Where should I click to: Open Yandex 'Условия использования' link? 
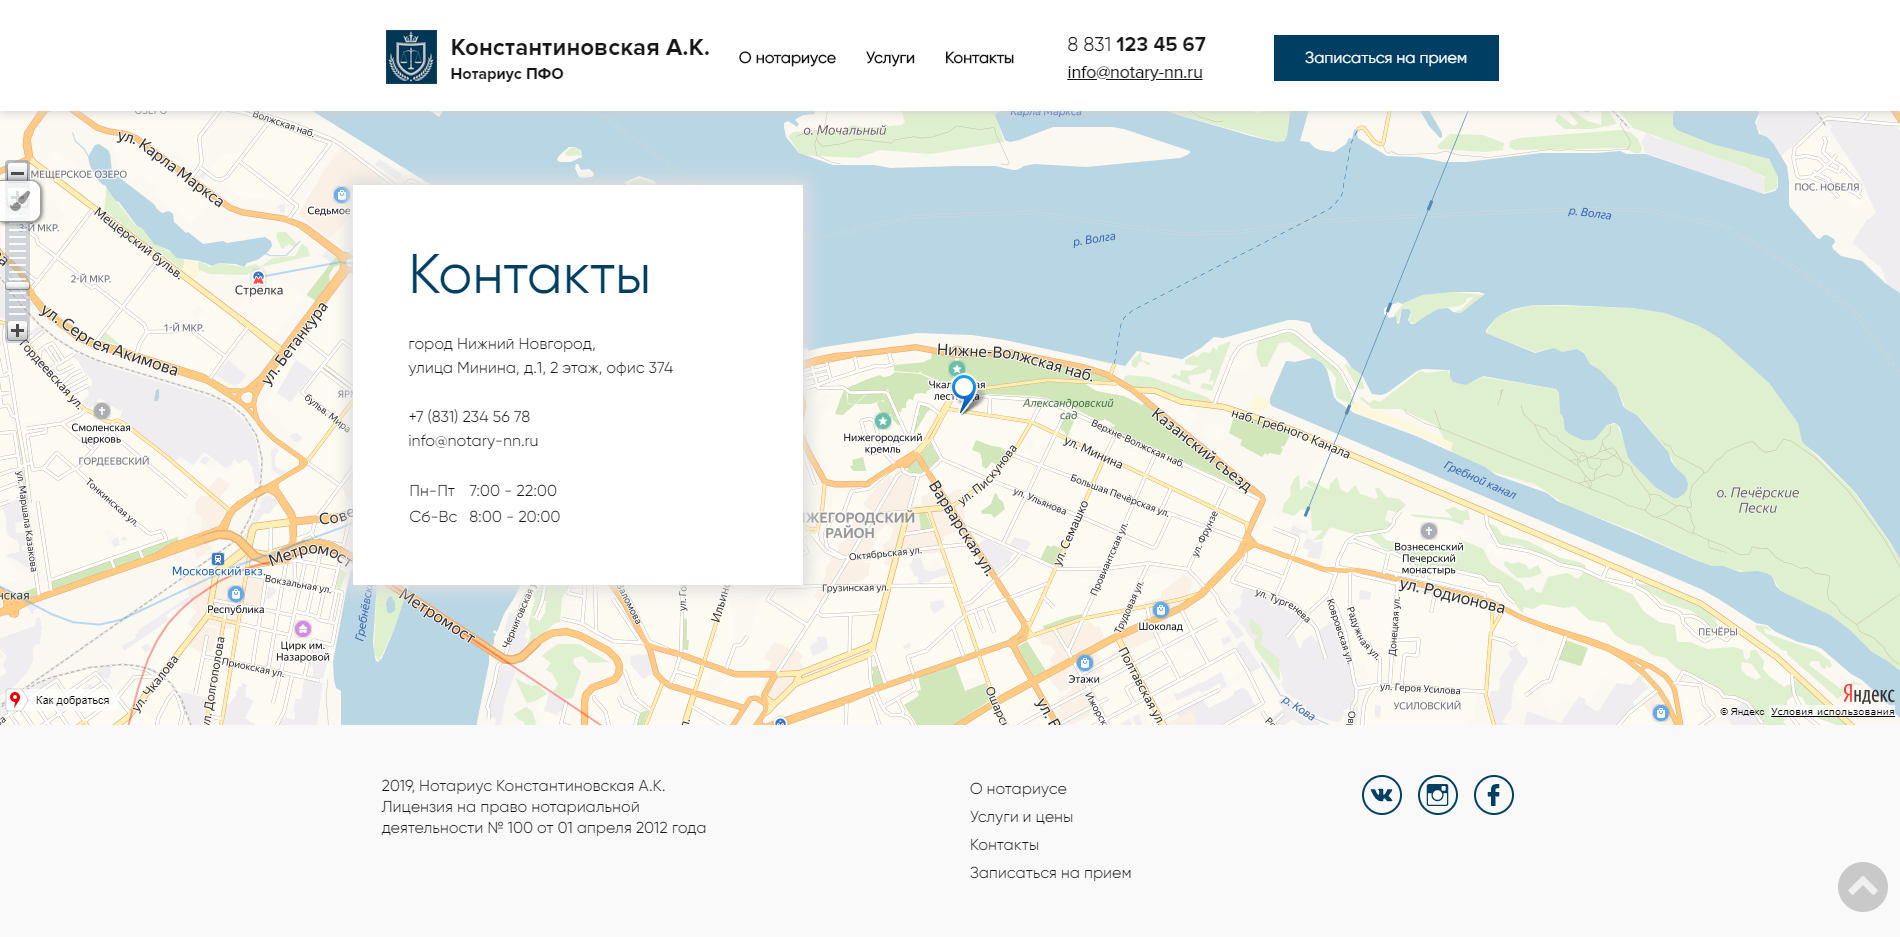coord(1832,712)
